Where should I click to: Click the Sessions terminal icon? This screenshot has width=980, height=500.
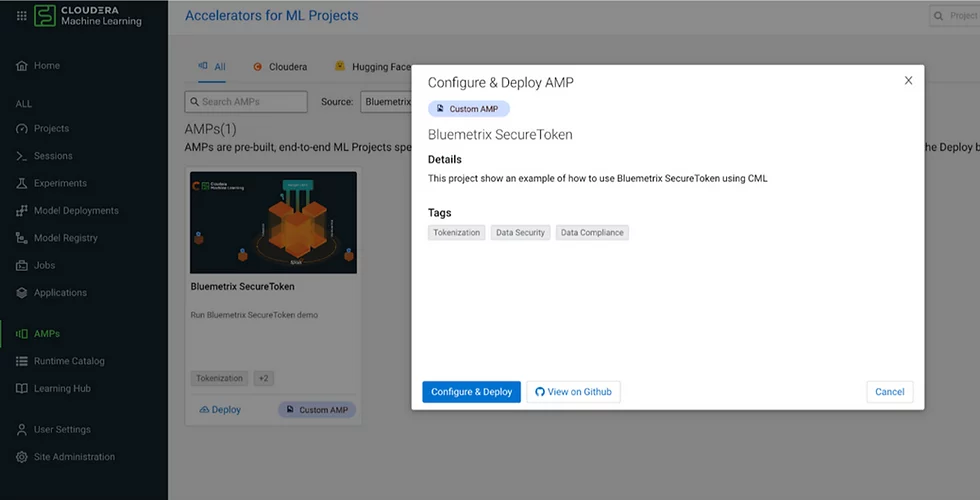22,156
